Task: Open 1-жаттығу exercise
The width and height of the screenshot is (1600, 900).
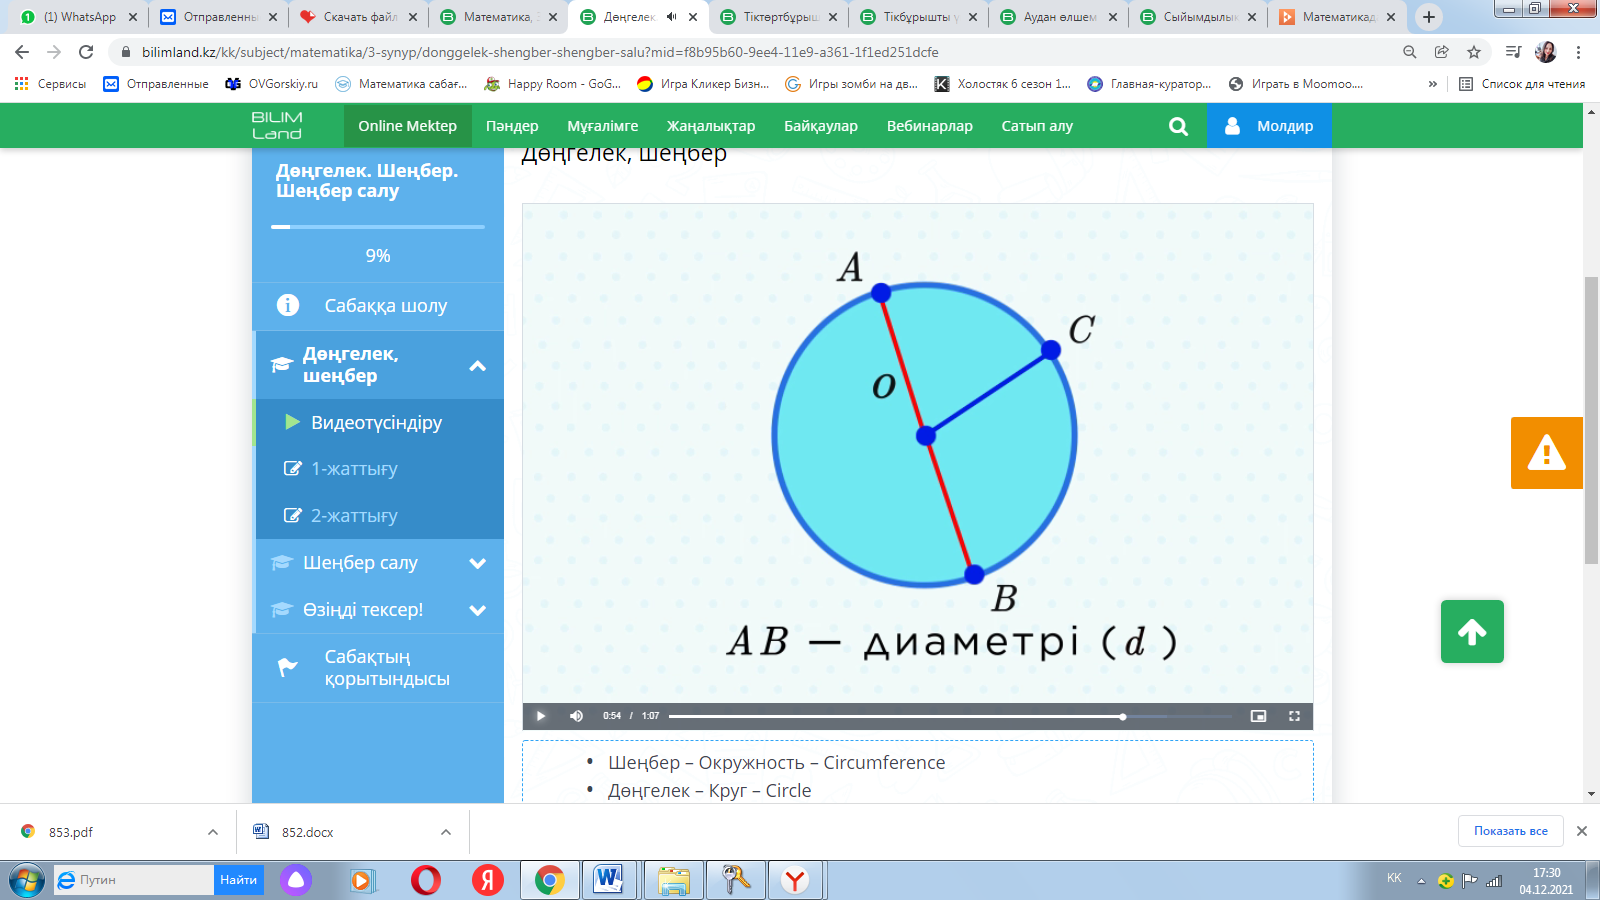Action: pyautogui.click(x=378, y=469)
